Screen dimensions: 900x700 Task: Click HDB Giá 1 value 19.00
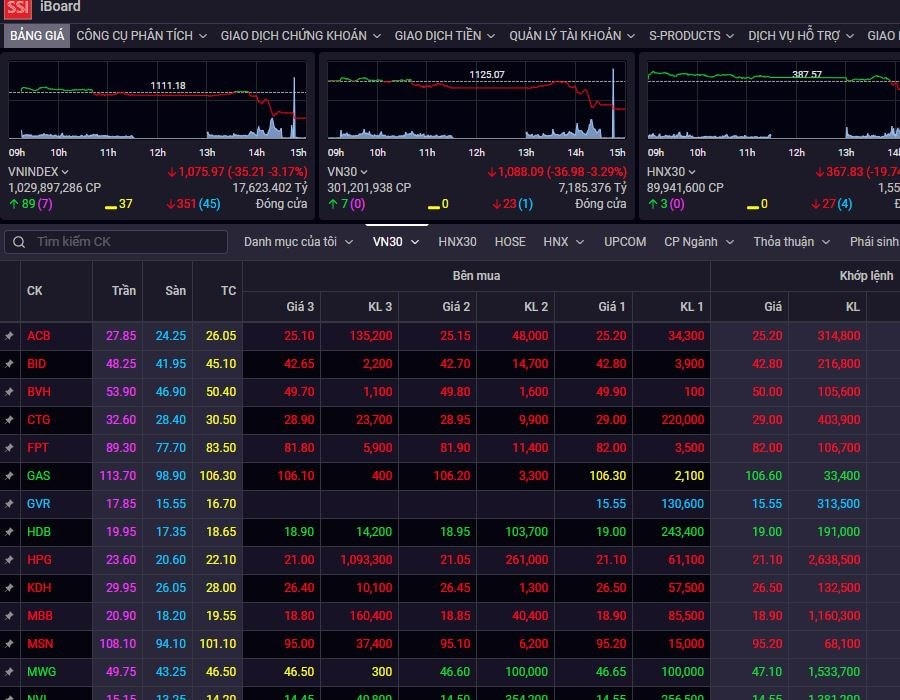[611, 532]
